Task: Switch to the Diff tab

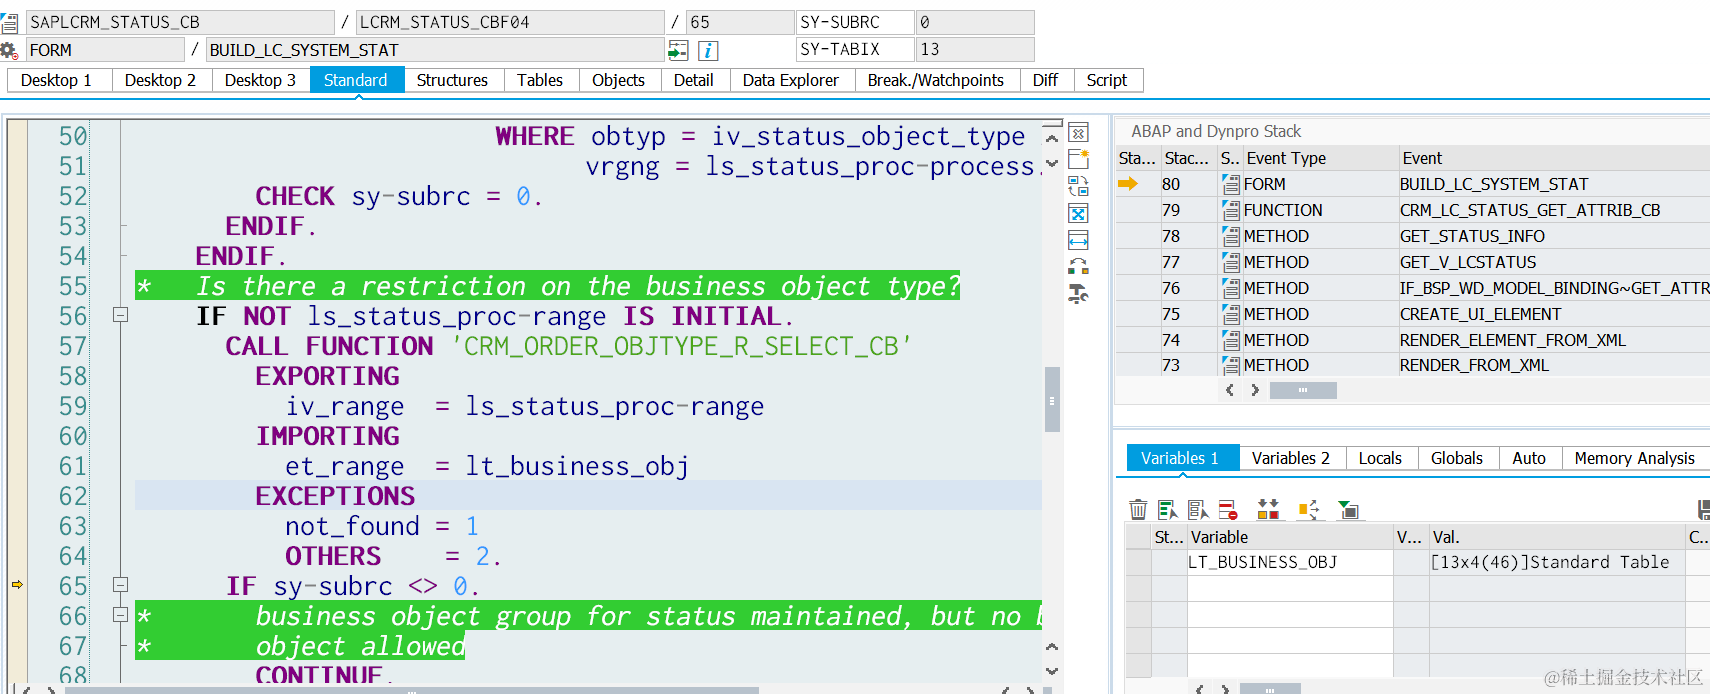Action: pyautogui.click(x=1046, y=80)
